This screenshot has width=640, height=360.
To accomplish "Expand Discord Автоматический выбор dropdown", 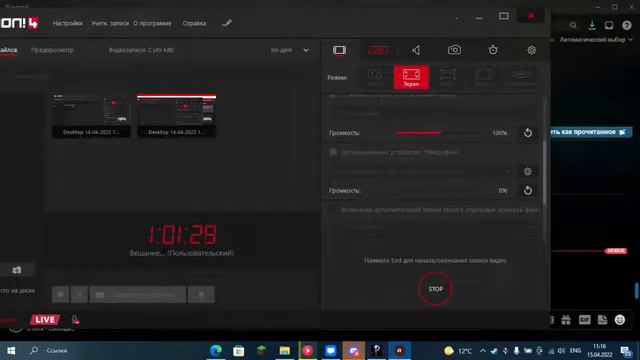I will click(596, 40).
